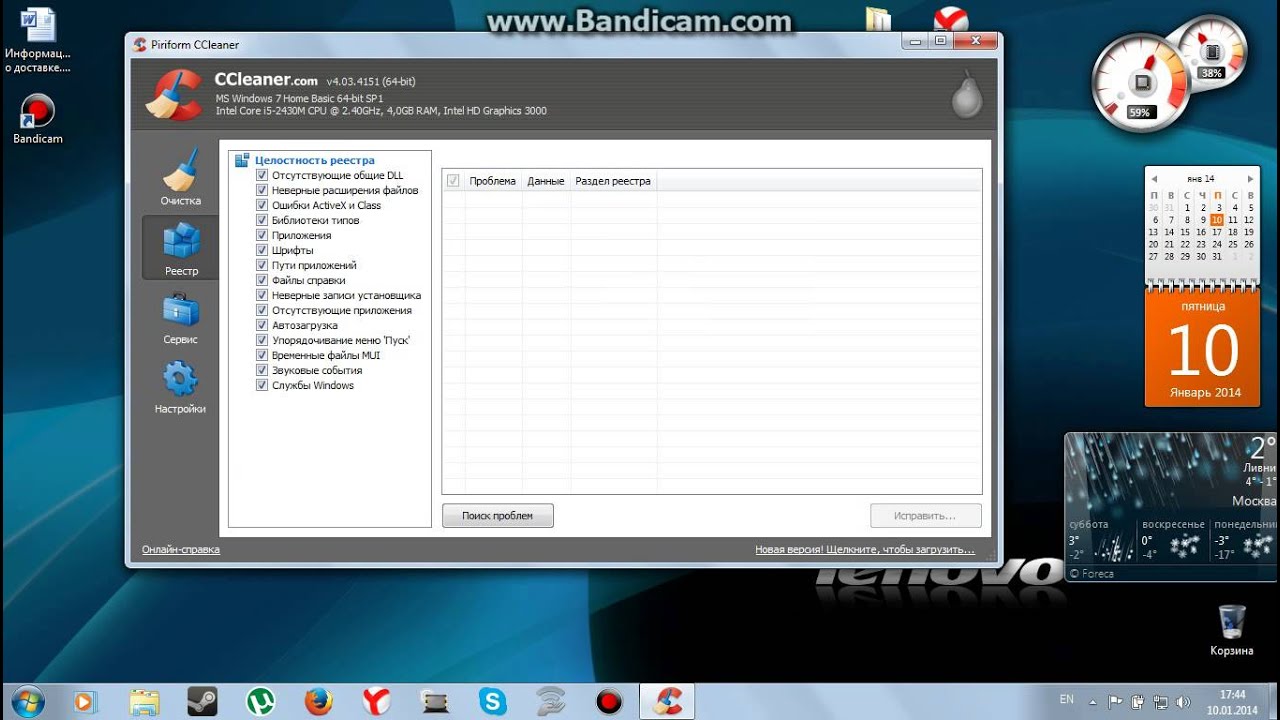Screen dimensions: 1280x720
Task: Toggle Библиотеки типов checkbox
Action: pos(262,220)
